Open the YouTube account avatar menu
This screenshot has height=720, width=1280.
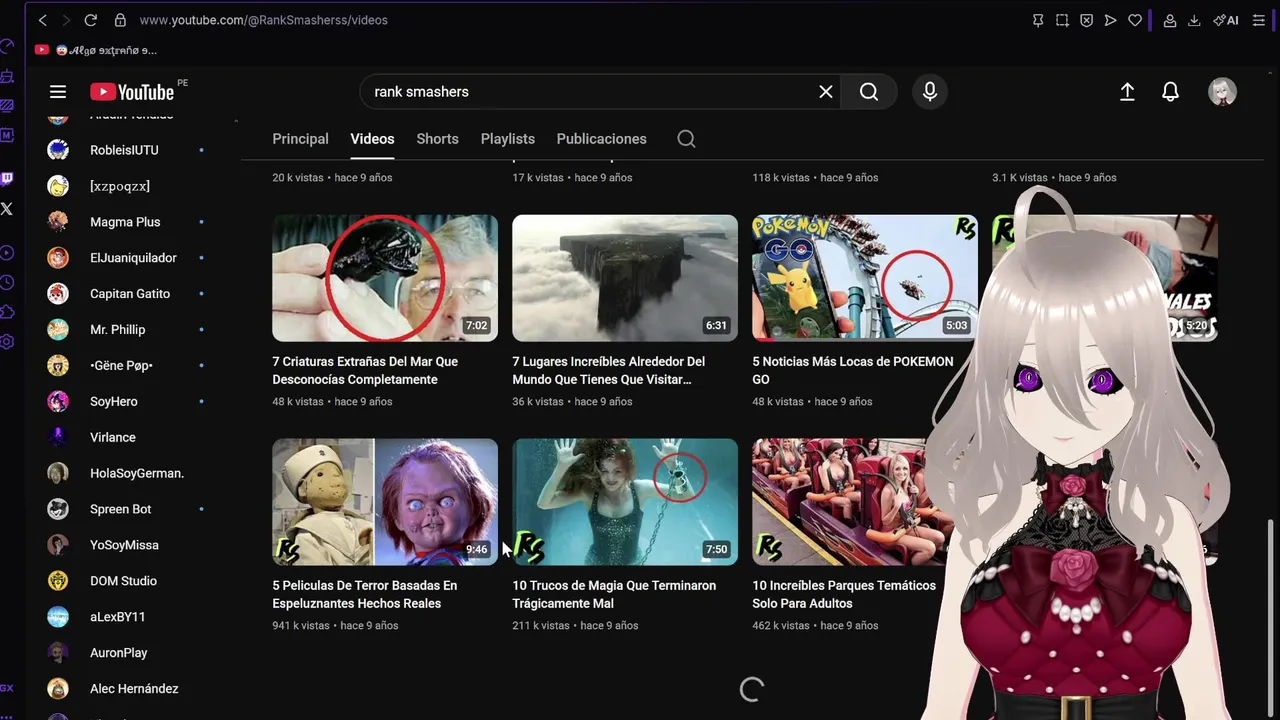point(1222,92)
